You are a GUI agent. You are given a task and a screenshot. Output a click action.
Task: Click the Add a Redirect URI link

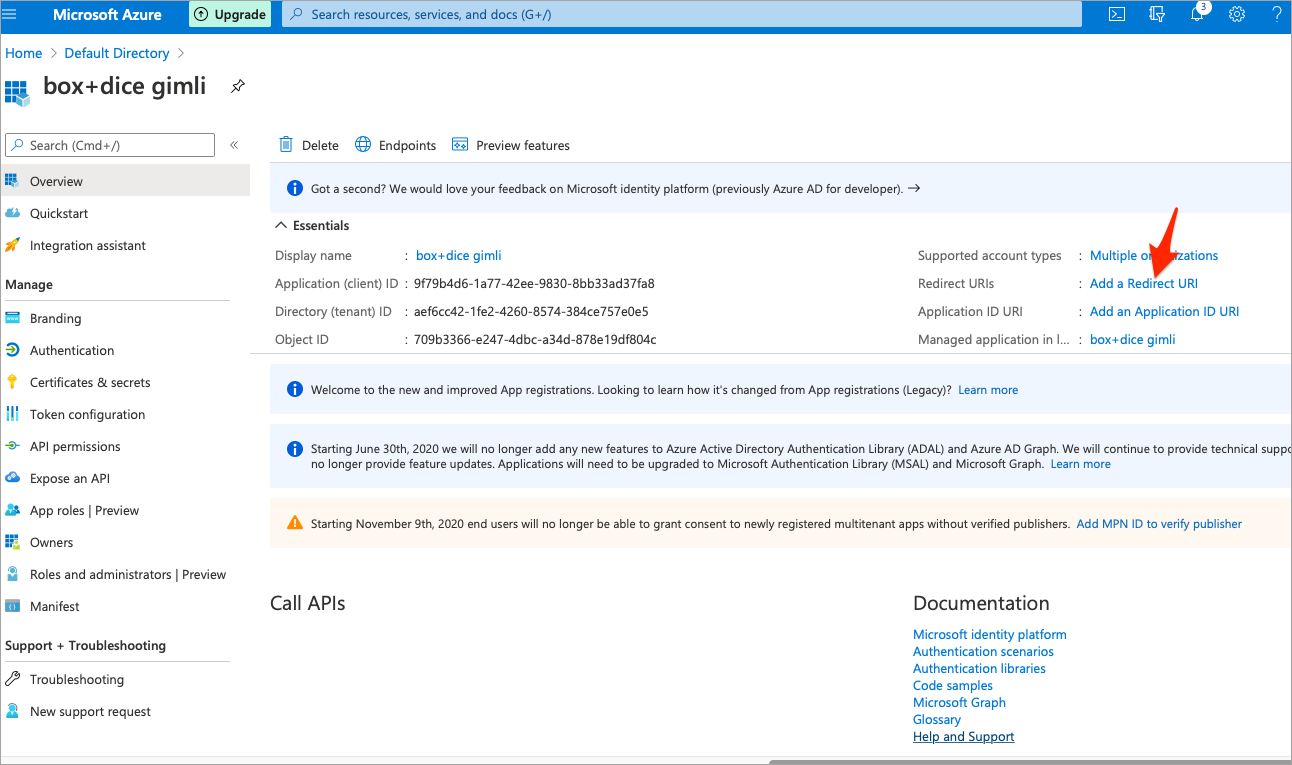[1144, 284]
